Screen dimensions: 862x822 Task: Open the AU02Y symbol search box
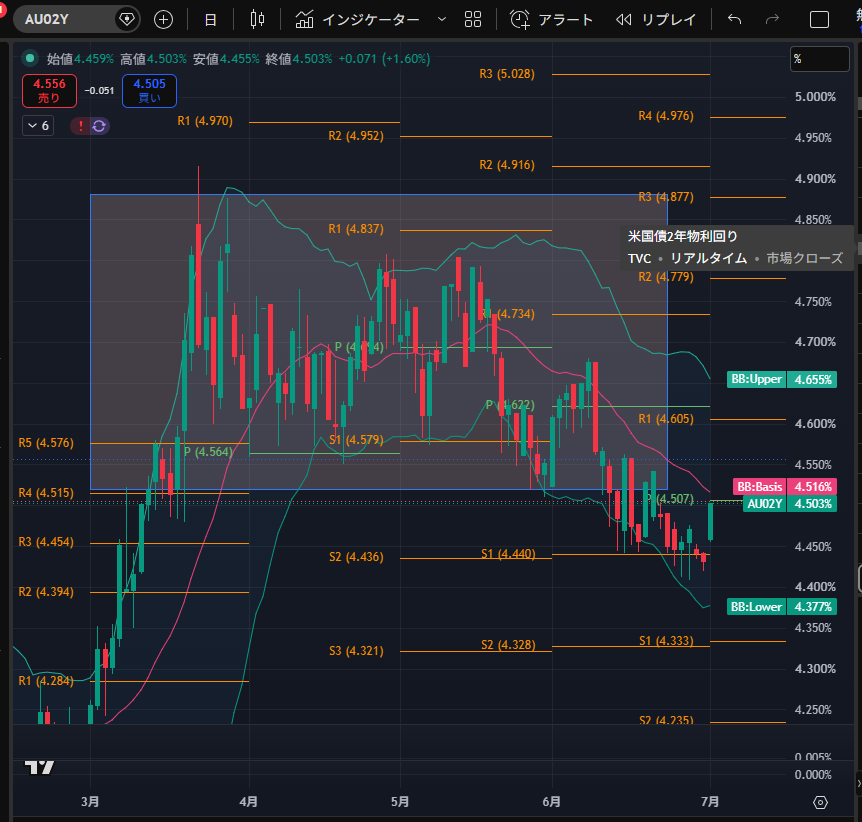(63, 20)
